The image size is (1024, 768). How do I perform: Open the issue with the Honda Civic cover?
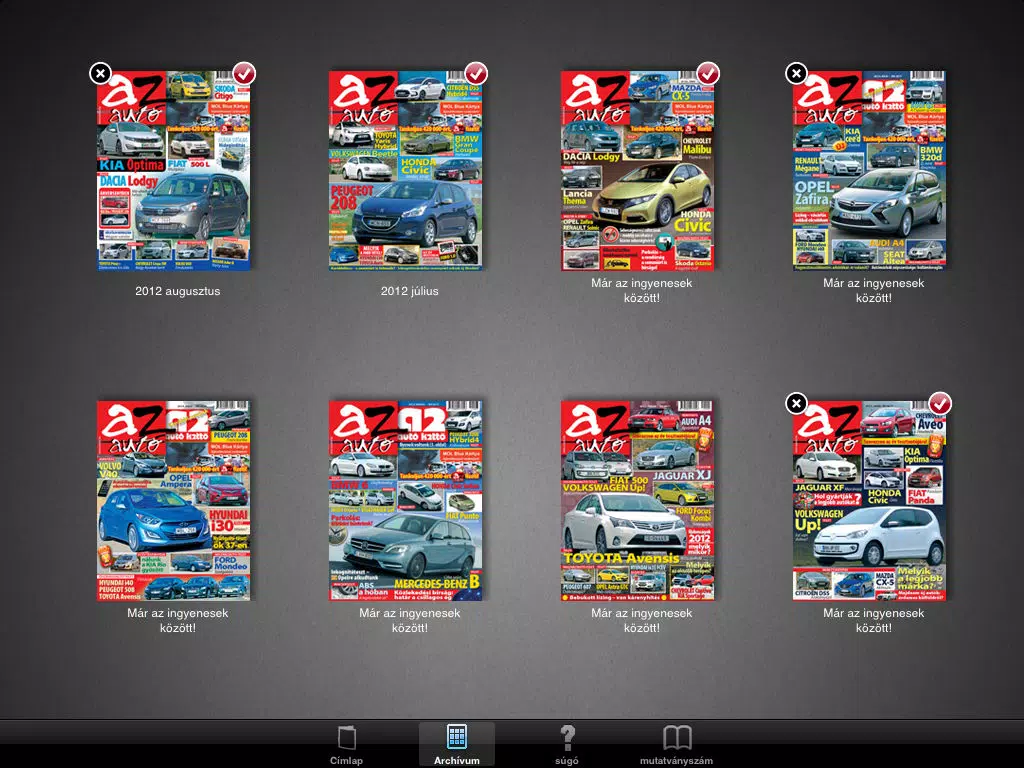click(x=637, y=171)
